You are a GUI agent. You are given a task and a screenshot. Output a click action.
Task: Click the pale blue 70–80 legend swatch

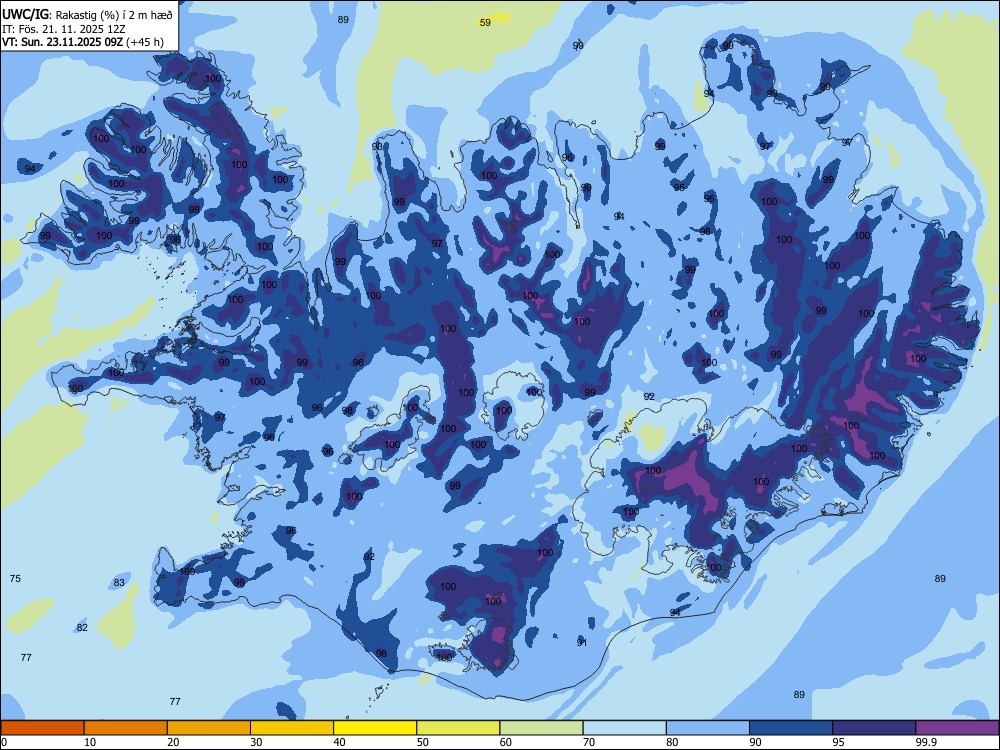(x=624, y=728)
